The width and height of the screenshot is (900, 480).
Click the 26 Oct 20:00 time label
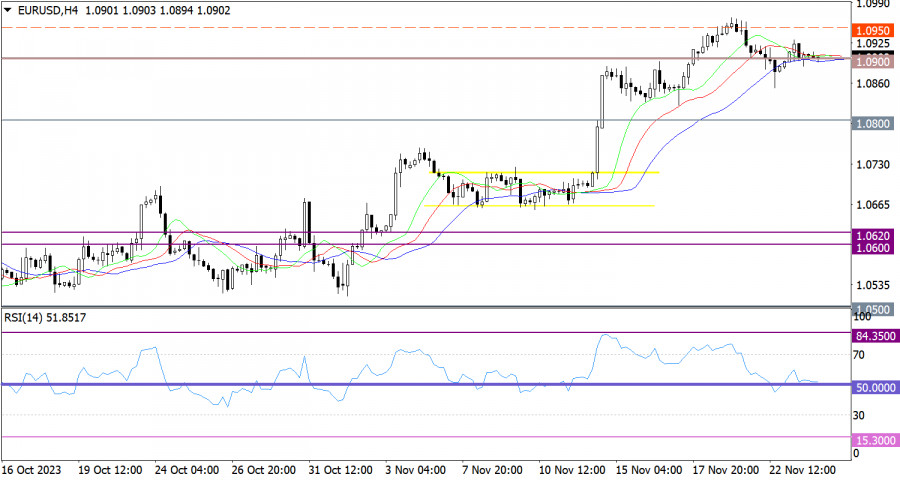(x=264, y=470)
